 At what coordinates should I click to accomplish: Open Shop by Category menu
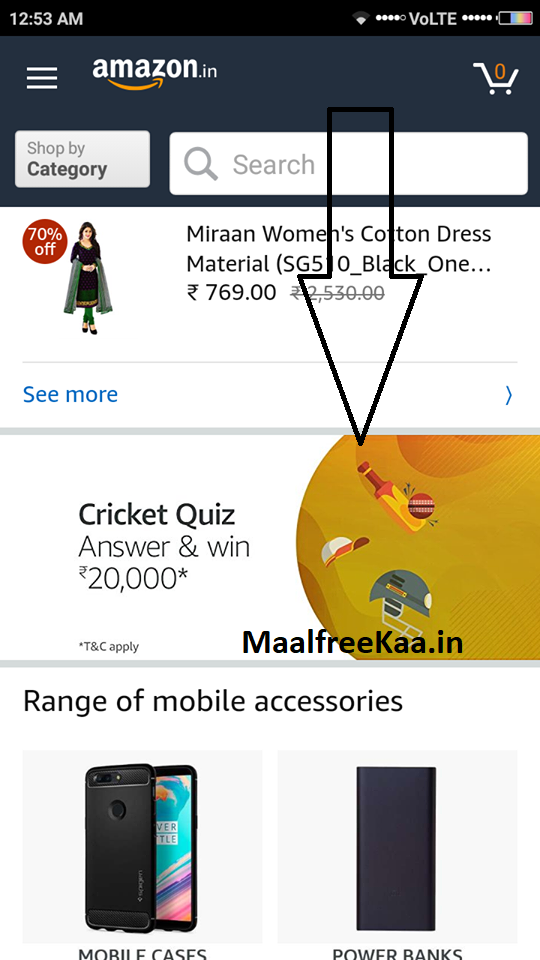coord(82,159)
